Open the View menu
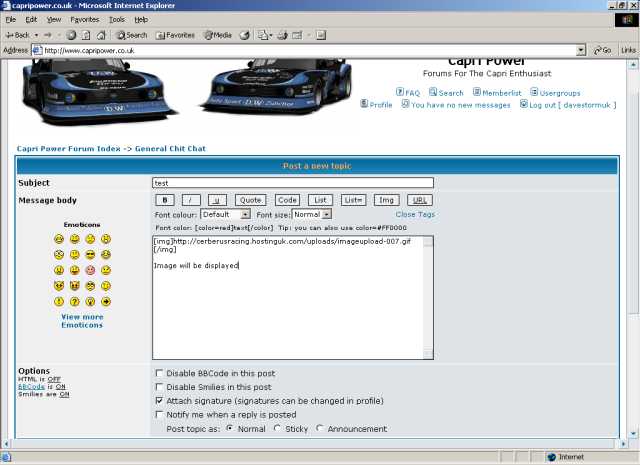 (x=54, y=20)
